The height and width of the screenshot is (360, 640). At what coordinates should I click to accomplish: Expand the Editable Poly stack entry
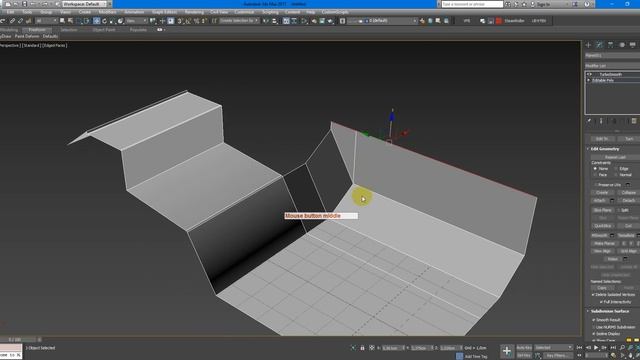[x=589, y=80]
